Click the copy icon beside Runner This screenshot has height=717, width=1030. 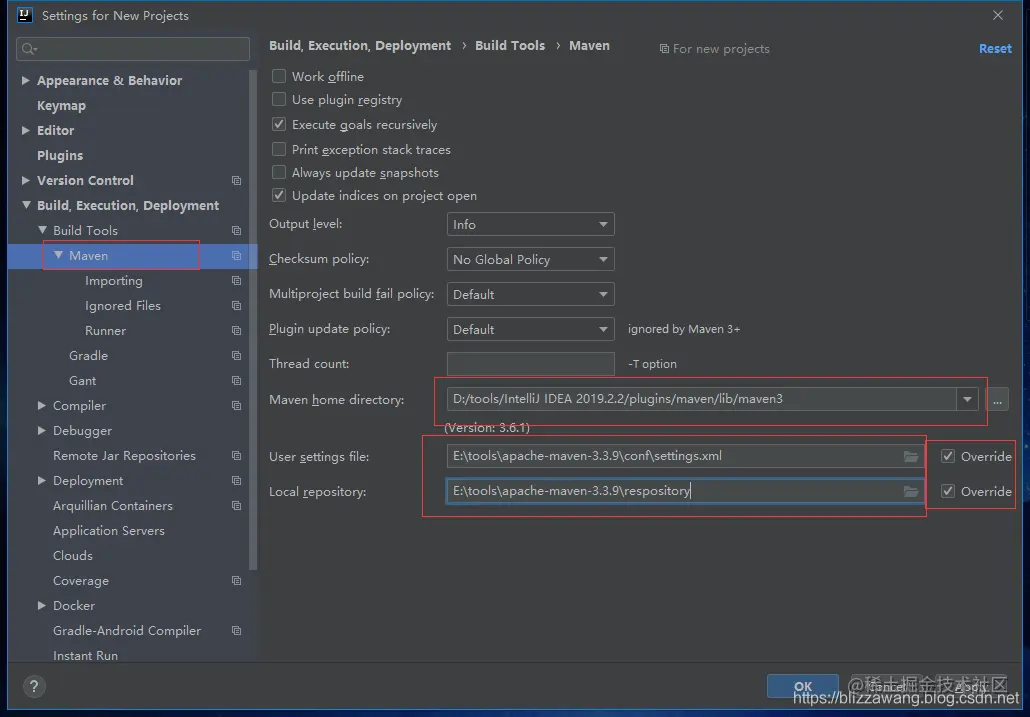click(236, 330)
